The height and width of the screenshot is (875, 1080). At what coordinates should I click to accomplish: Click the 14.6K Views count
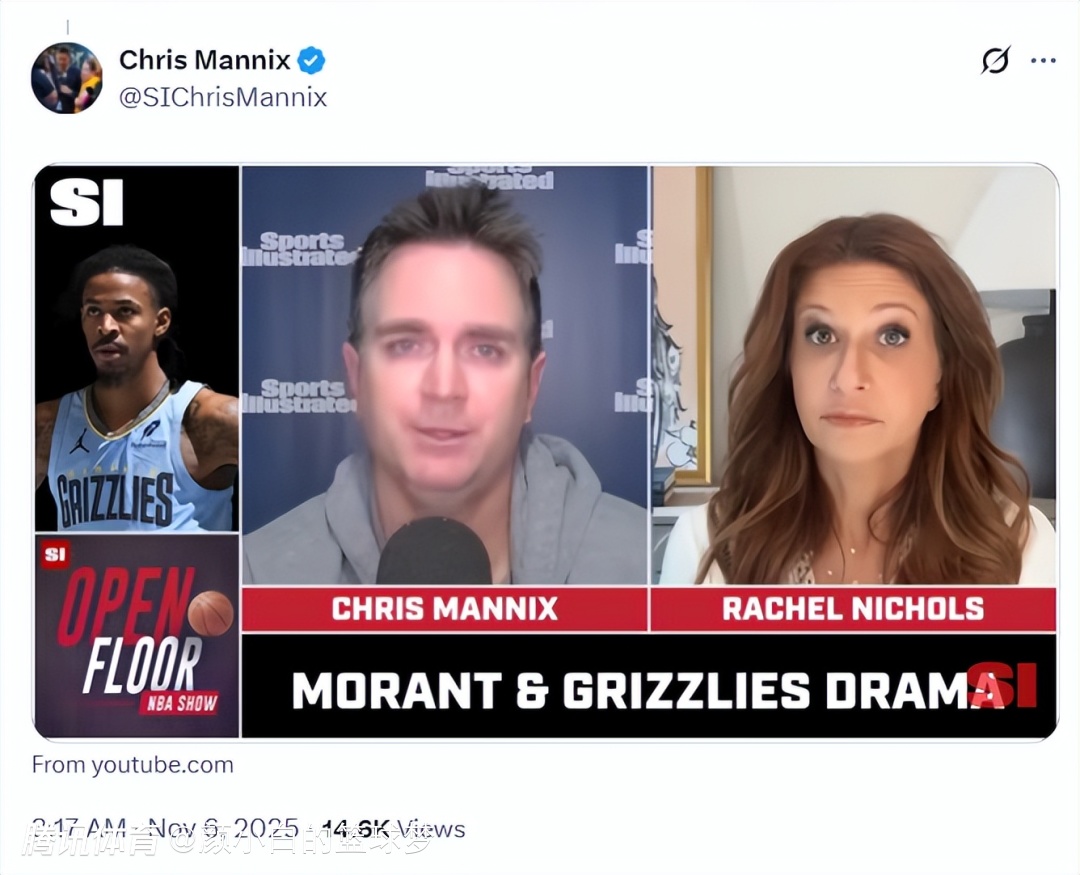pos(393,828)
